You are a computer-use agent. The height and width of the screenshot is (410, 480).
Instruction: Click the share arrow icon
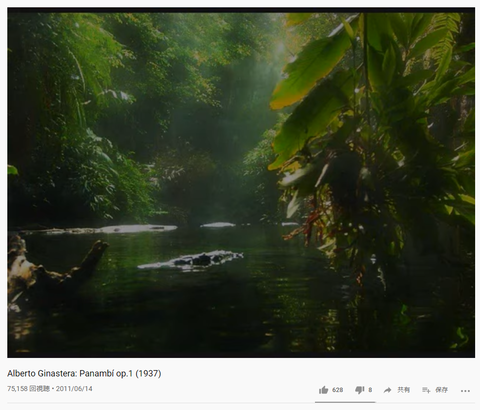coord(387,390)
